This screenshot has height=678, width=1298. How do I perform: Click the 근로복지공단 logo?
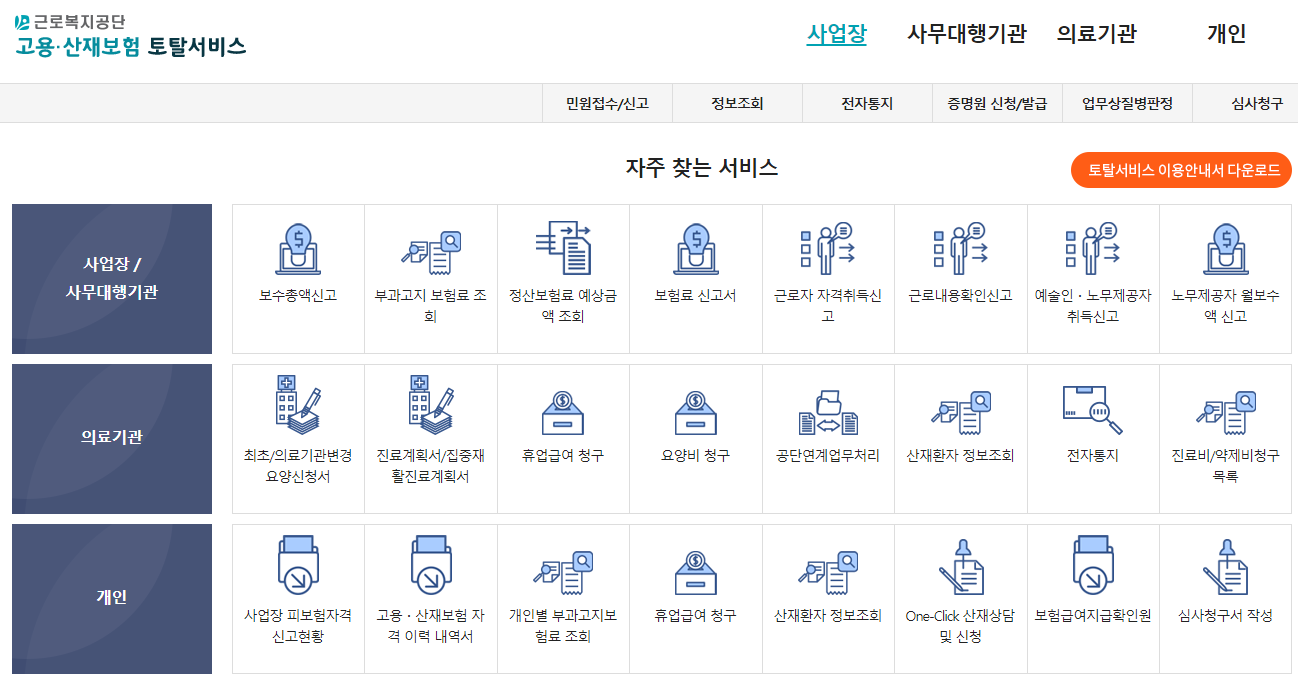coord(70,20)
